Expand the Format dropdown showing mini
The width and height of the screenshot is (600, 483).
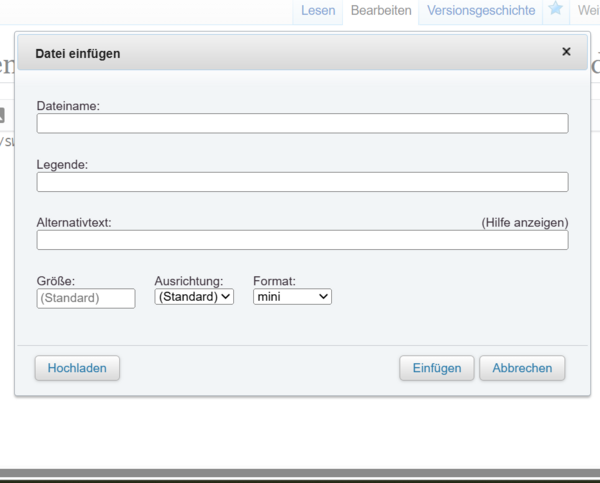pos(292,297)
